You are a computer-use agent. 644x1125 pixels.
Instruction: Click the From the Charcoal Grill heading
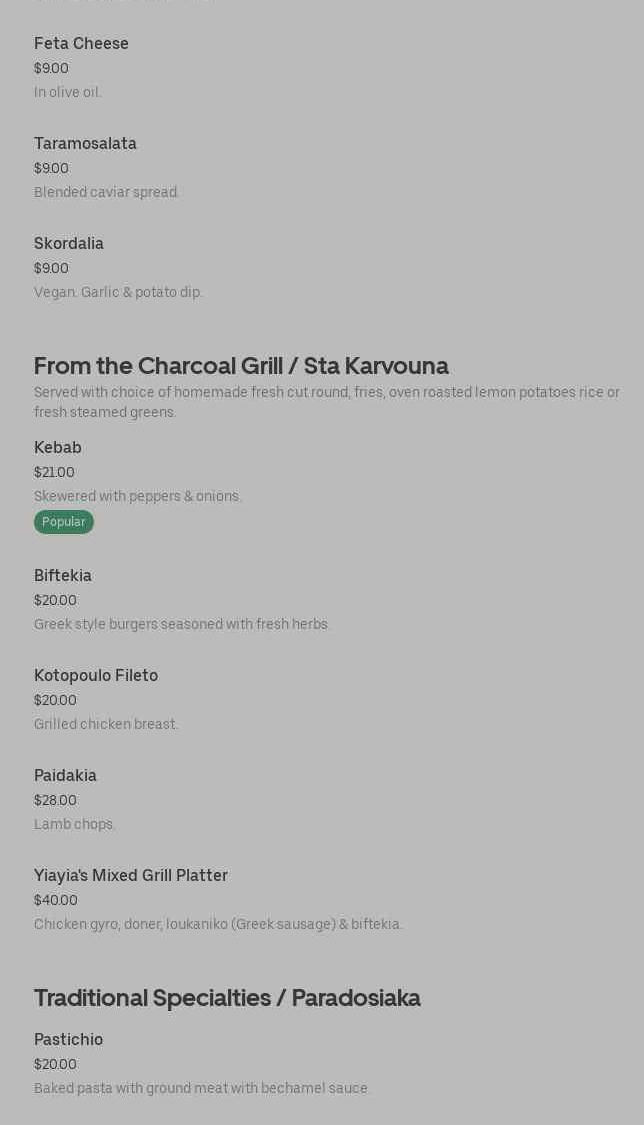pyautogui.click(x=241, y=366)
